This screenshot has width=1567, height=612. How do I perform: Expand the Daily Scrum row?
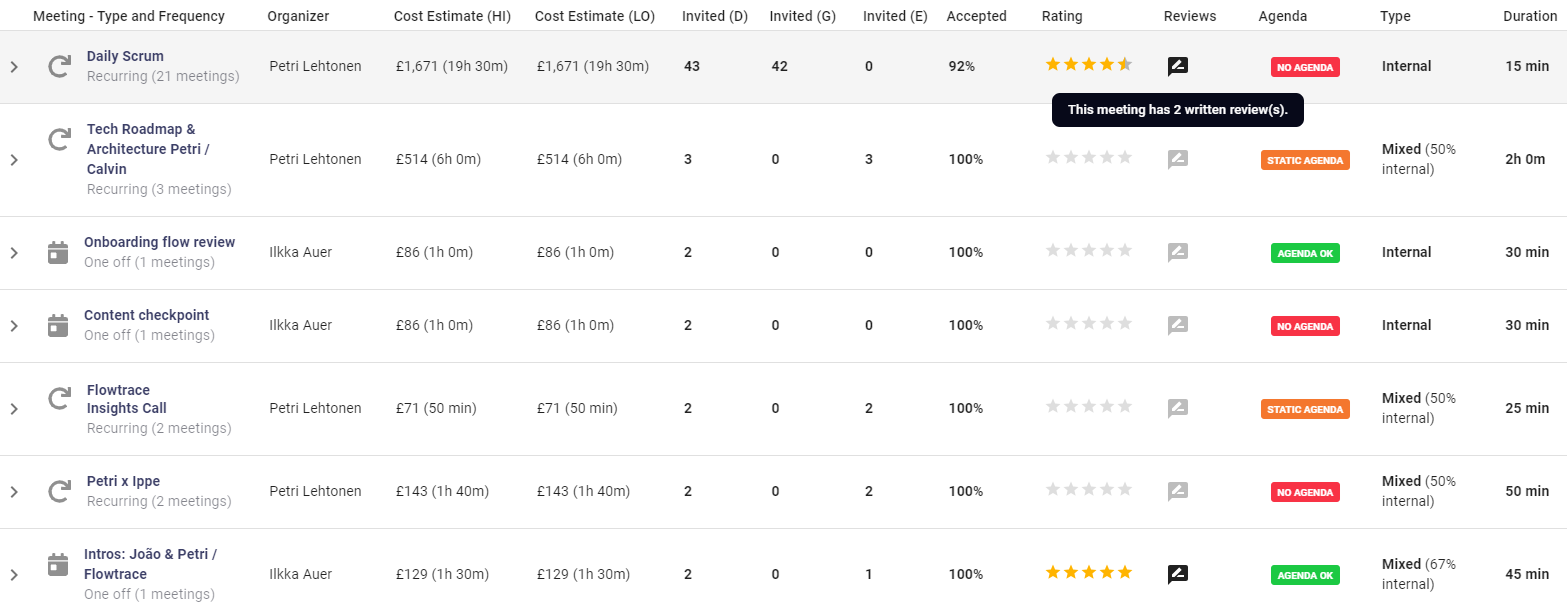click(x=14, y=67)
